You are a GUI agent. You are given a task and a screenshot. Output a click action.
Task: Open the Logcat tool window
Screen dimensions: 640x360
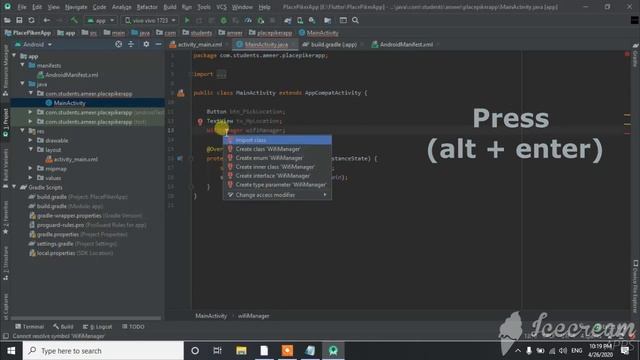98,327
